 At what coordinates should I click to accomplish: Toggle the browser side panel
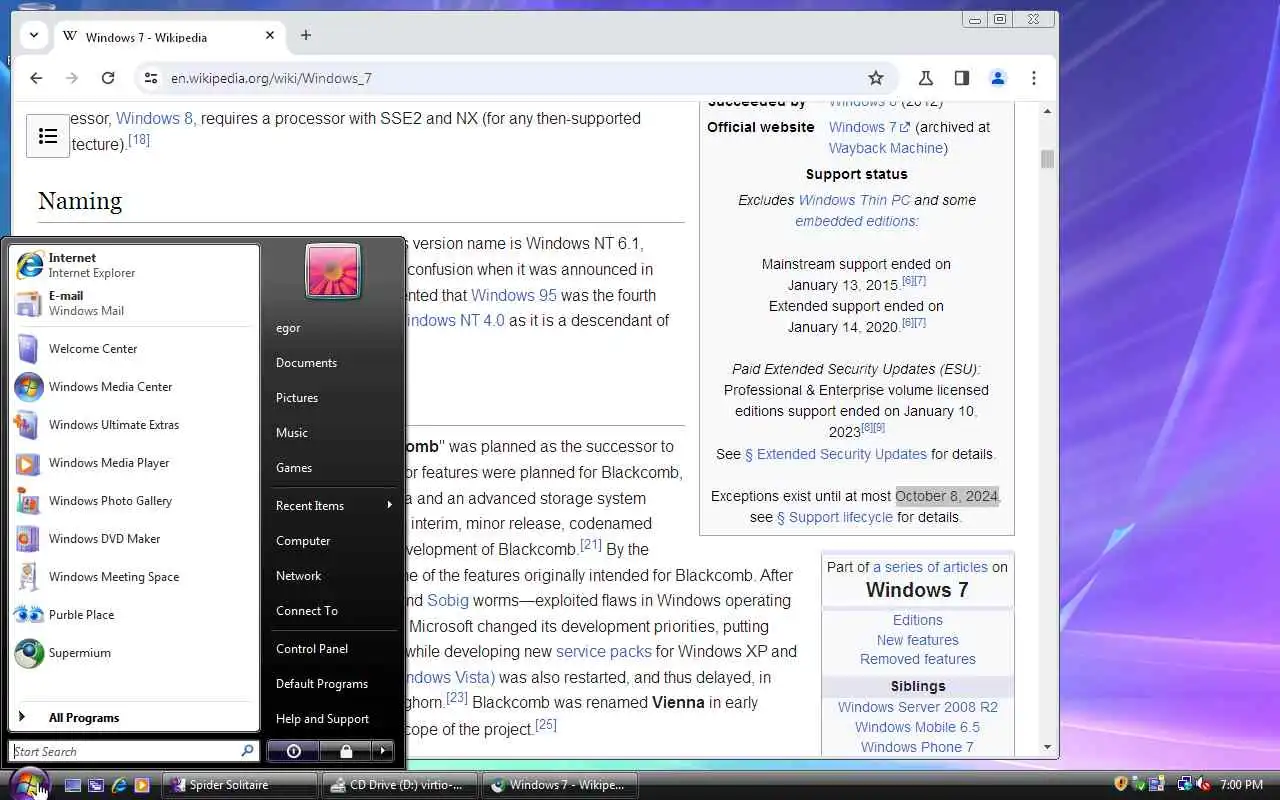961,78
